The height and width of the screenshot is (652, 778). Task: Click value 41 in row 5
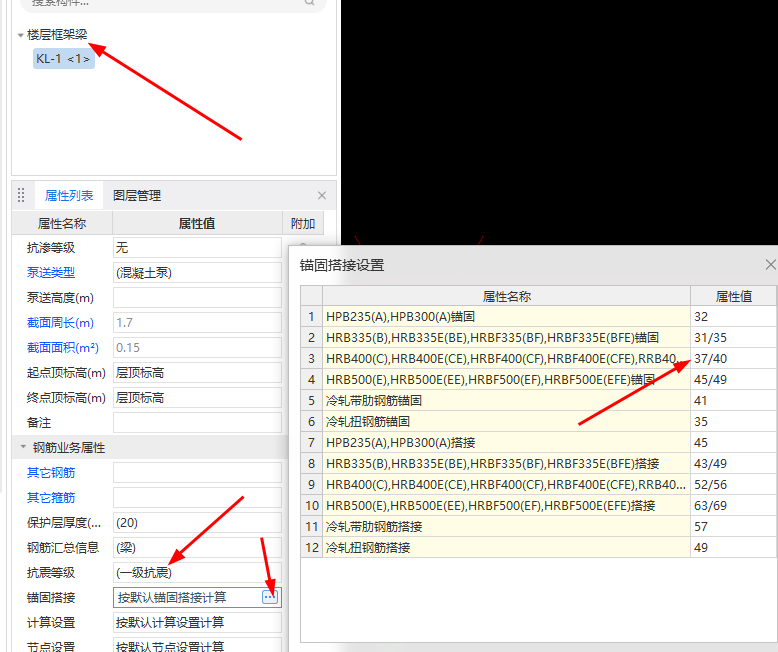(733, 400)
